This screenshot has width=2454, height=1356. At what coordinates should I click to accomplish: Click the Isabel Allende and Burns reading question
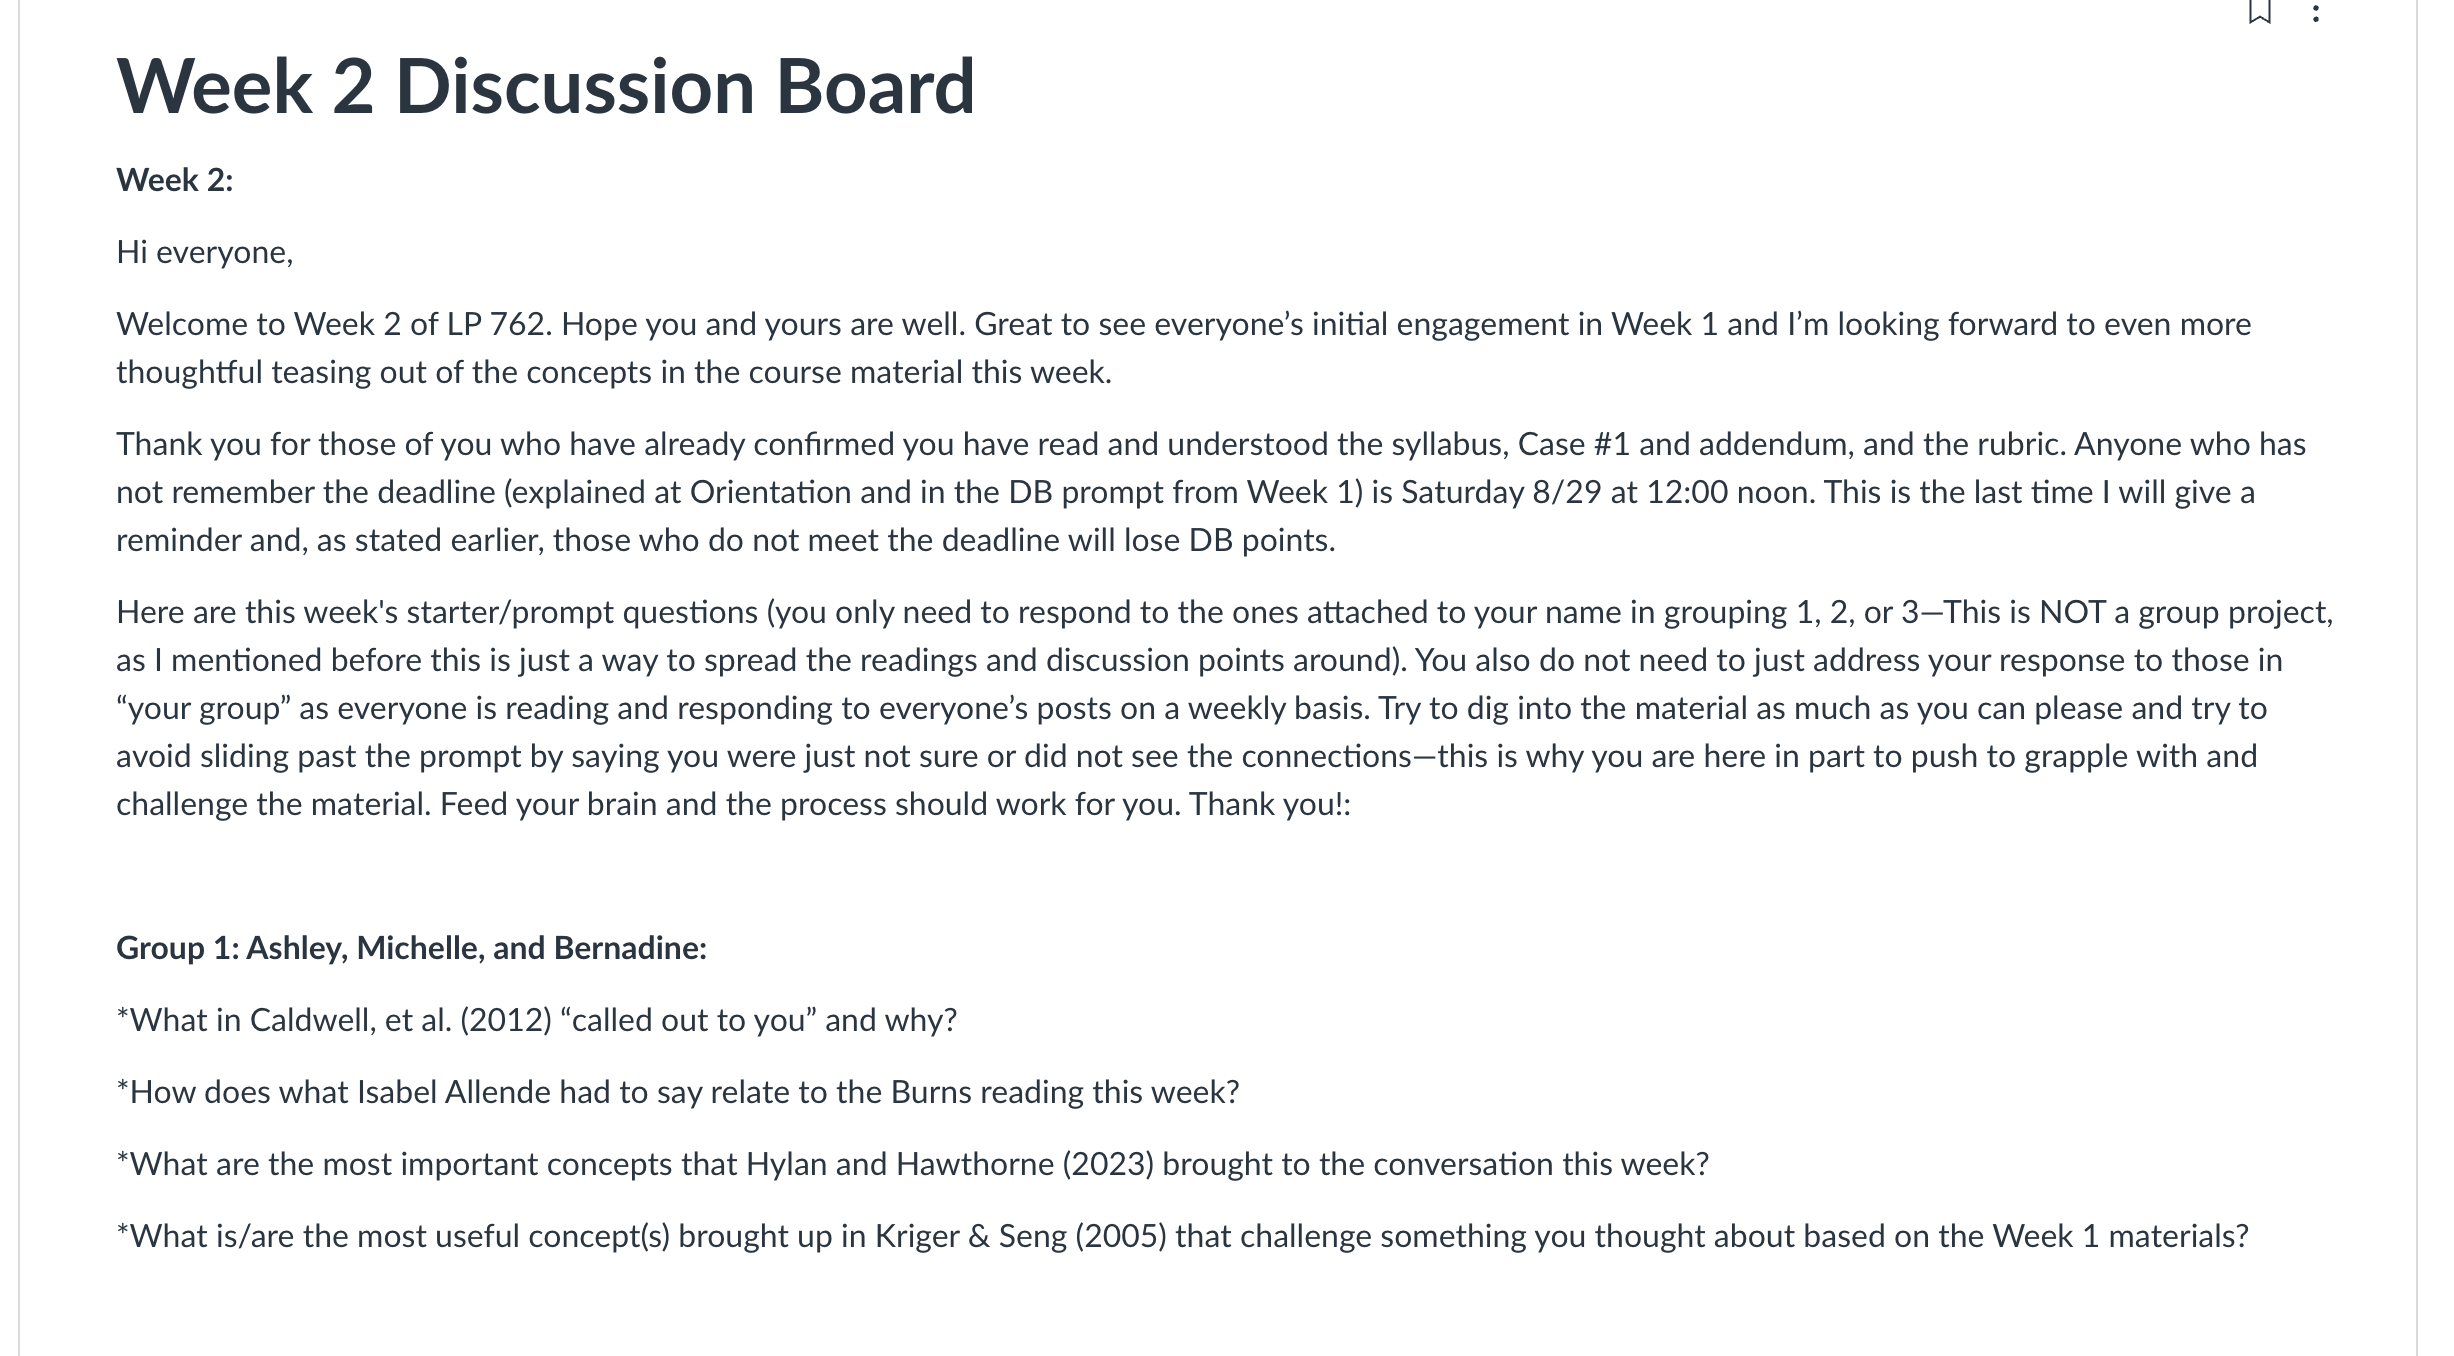(678, 1092)
